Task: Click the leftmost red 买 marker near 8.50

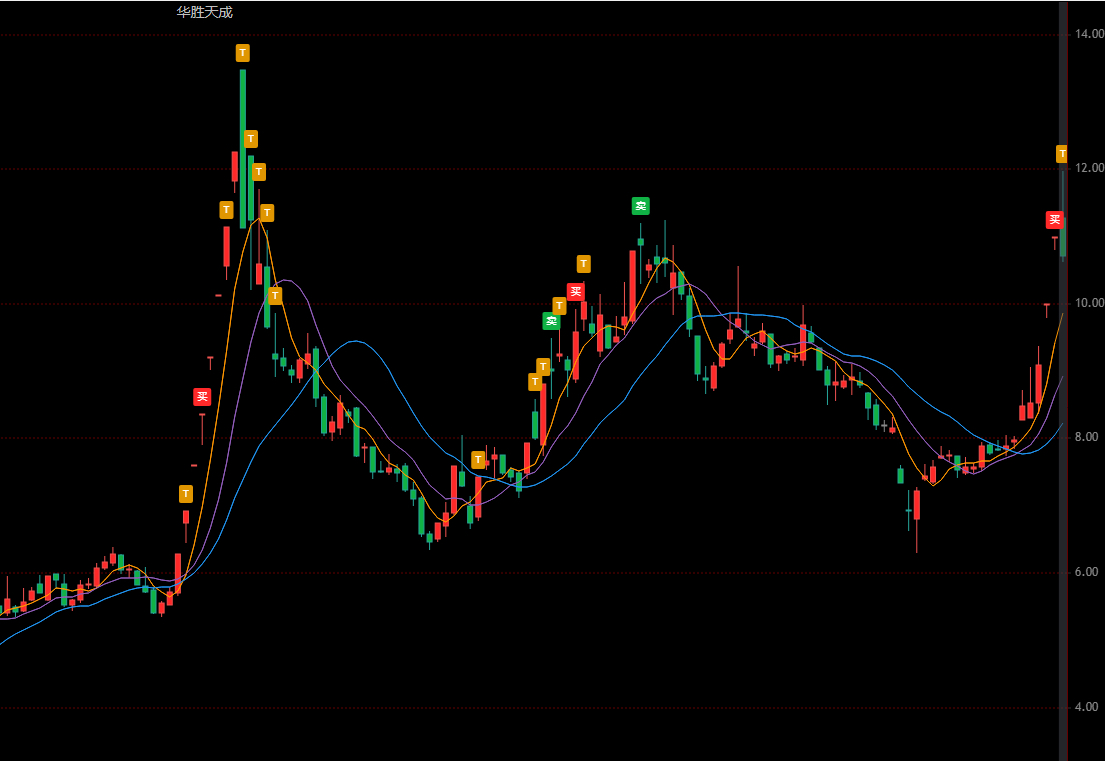Action: click(202, 397)
